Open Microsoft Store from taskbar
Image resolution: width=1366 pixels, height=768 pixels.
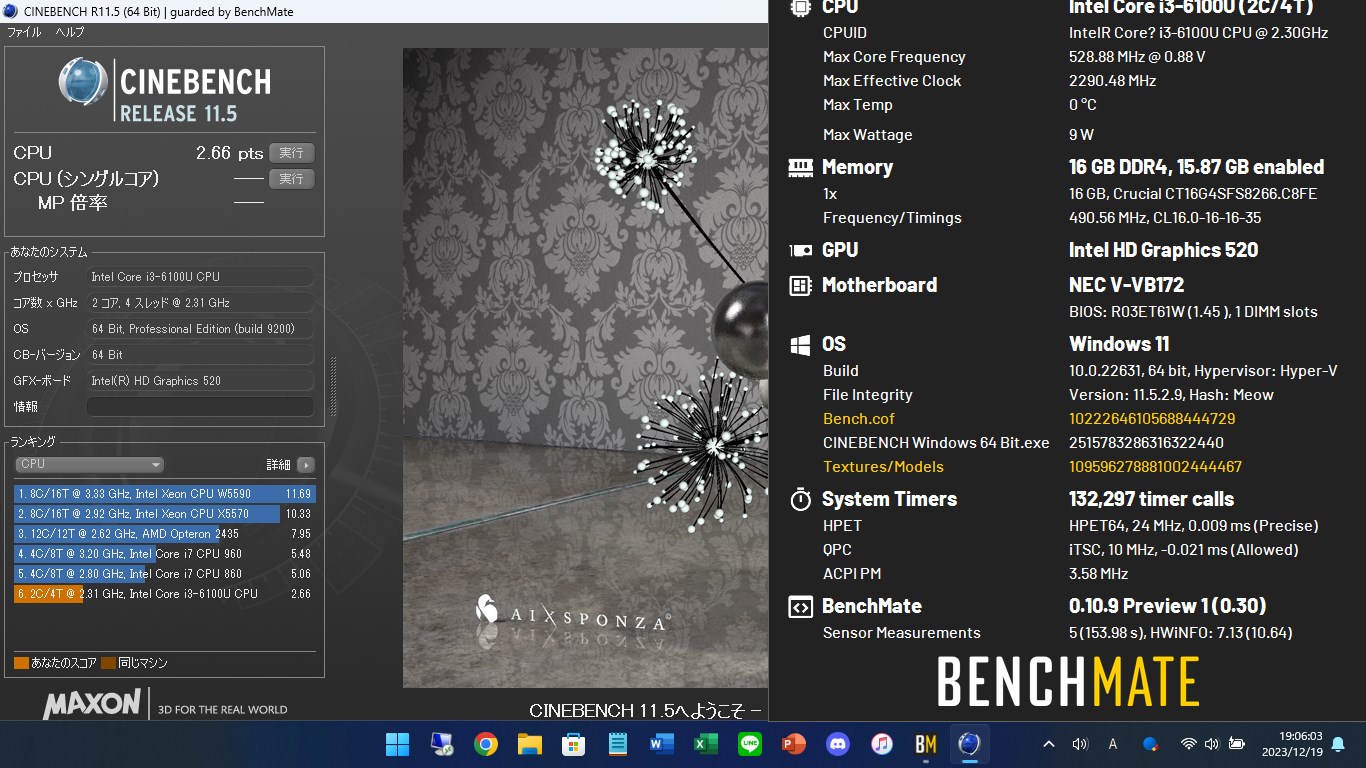(574, 744)
